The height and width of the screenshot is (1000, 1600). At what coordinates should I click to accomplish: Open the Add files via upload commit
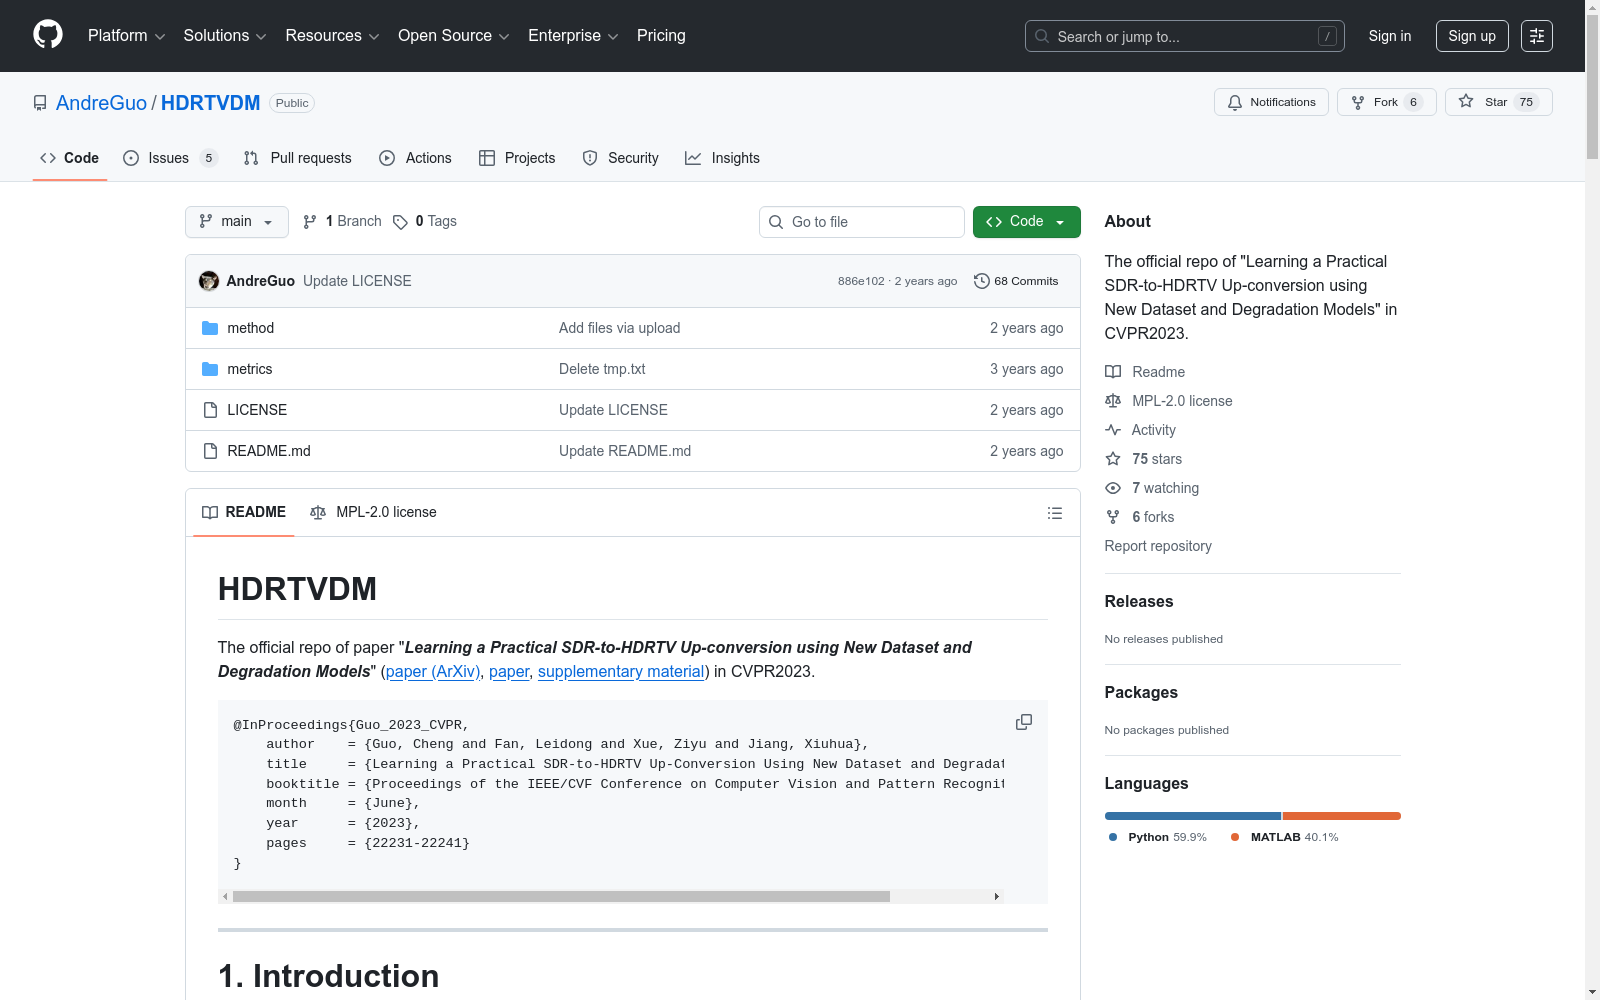click(619, 328)
